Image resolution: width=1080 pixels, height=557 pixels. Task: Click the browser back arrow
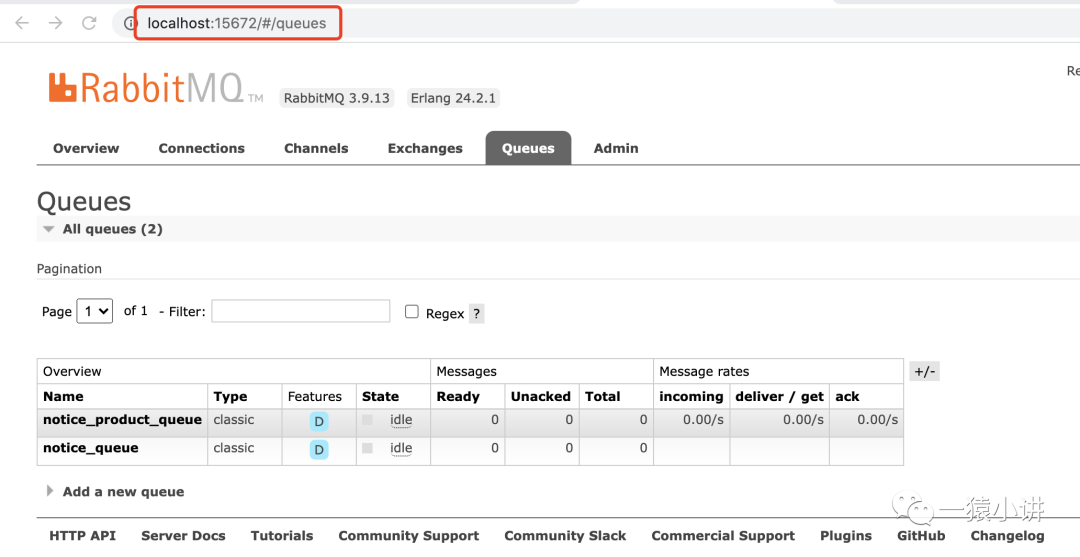coord(22,23)
